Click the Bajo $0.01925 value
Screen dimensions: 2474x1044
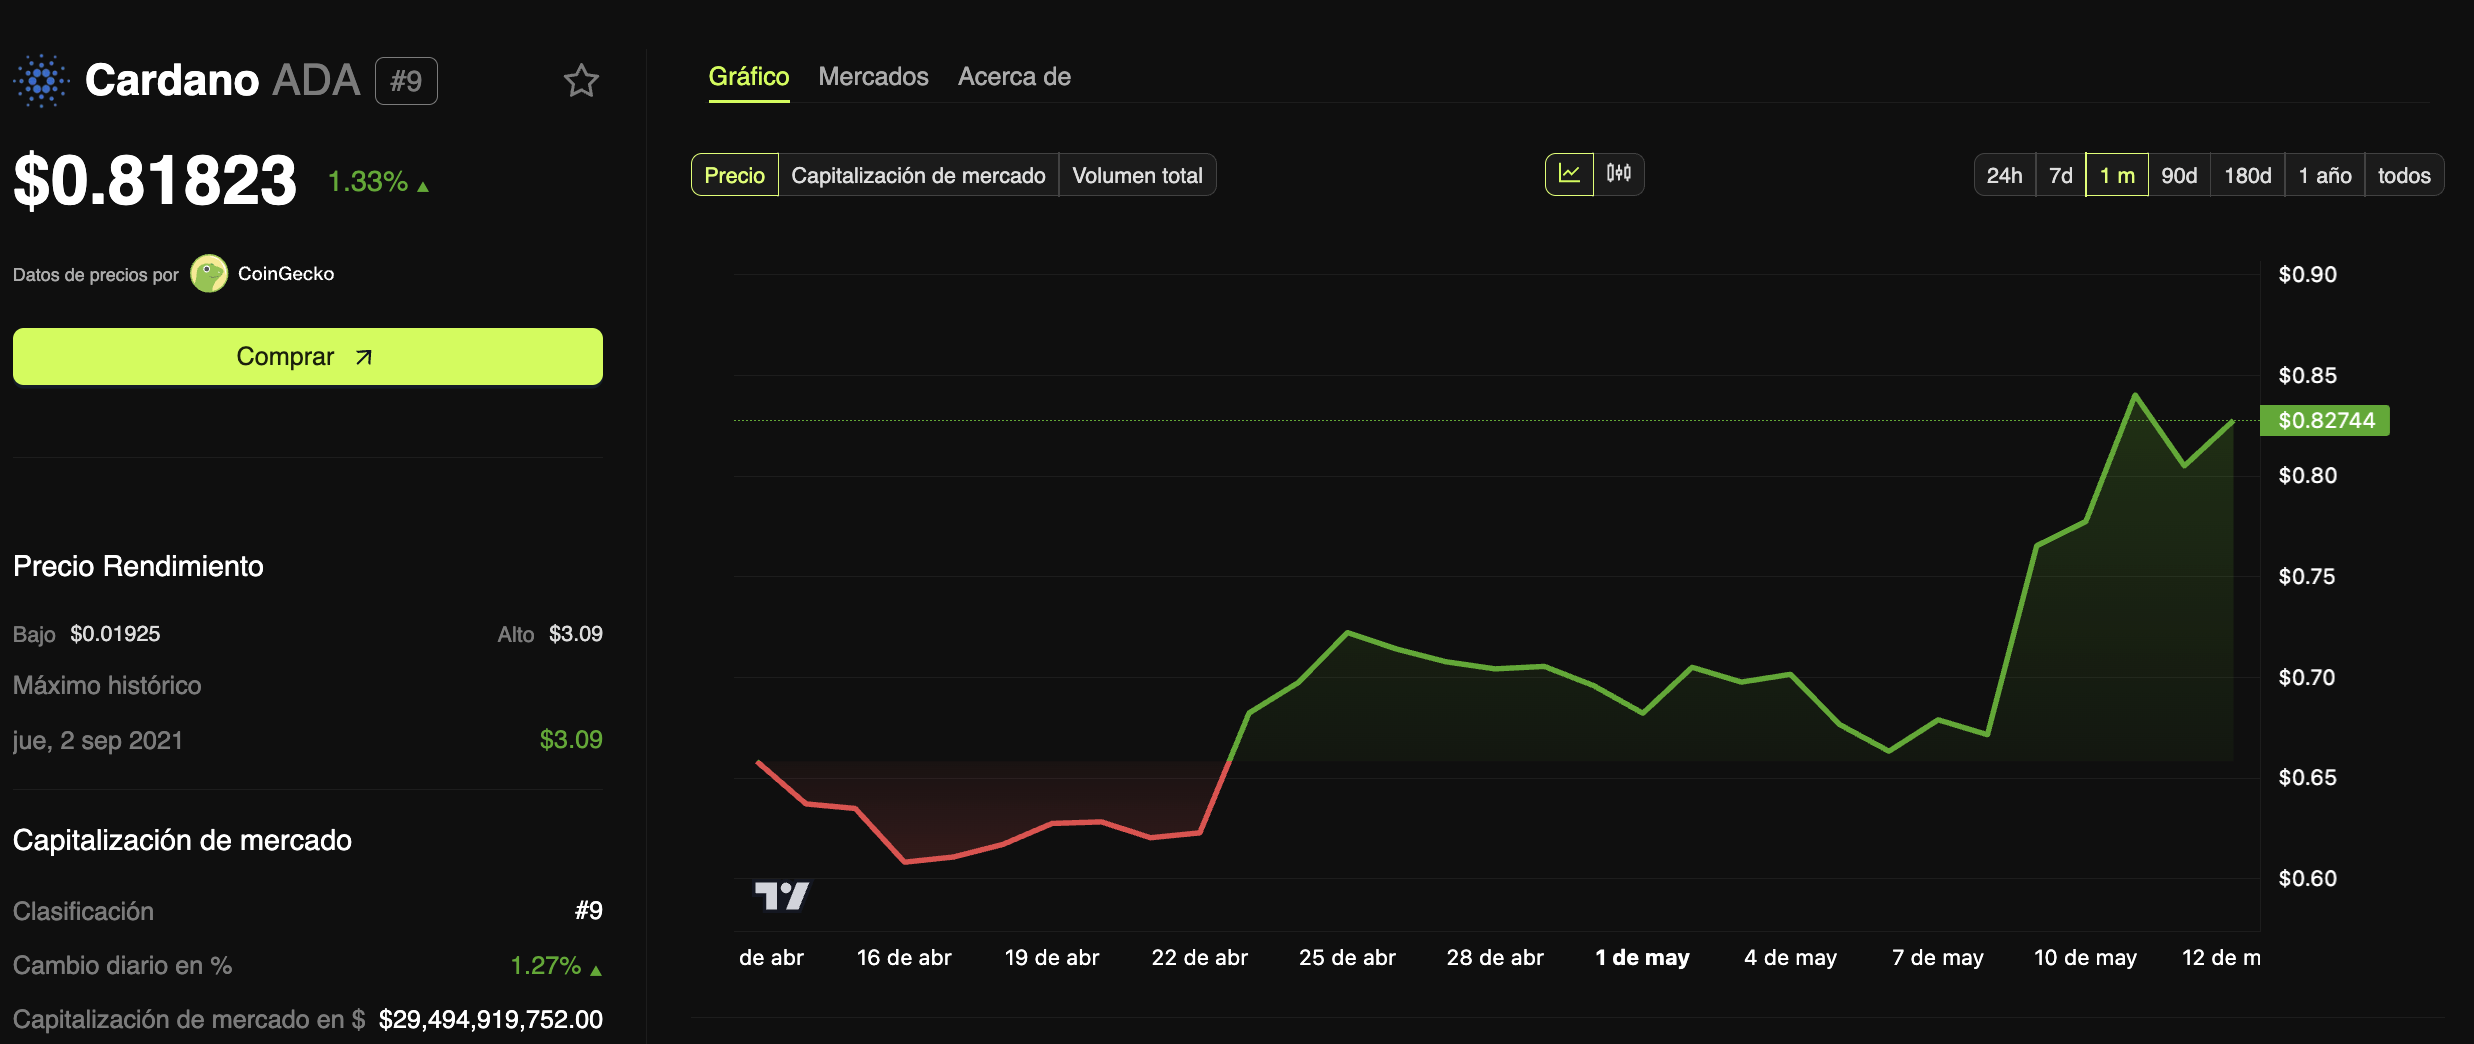point(115,634)
